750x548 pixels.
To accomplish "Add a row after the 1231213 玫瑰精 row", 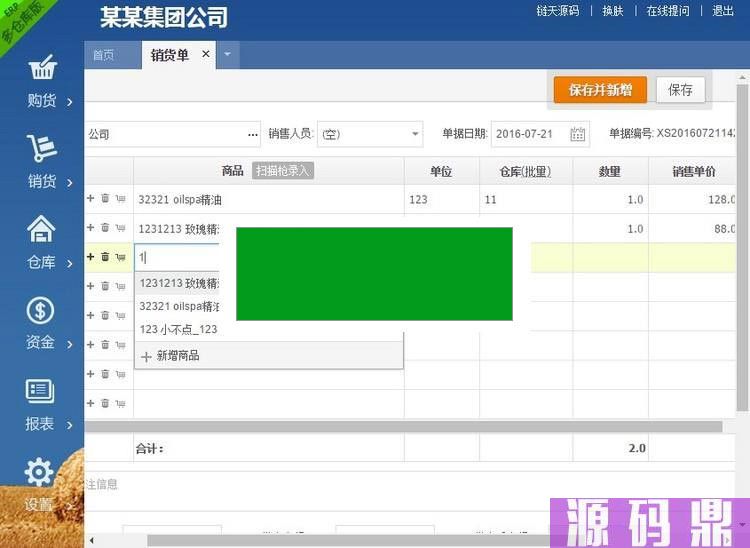I will point(90,228).
